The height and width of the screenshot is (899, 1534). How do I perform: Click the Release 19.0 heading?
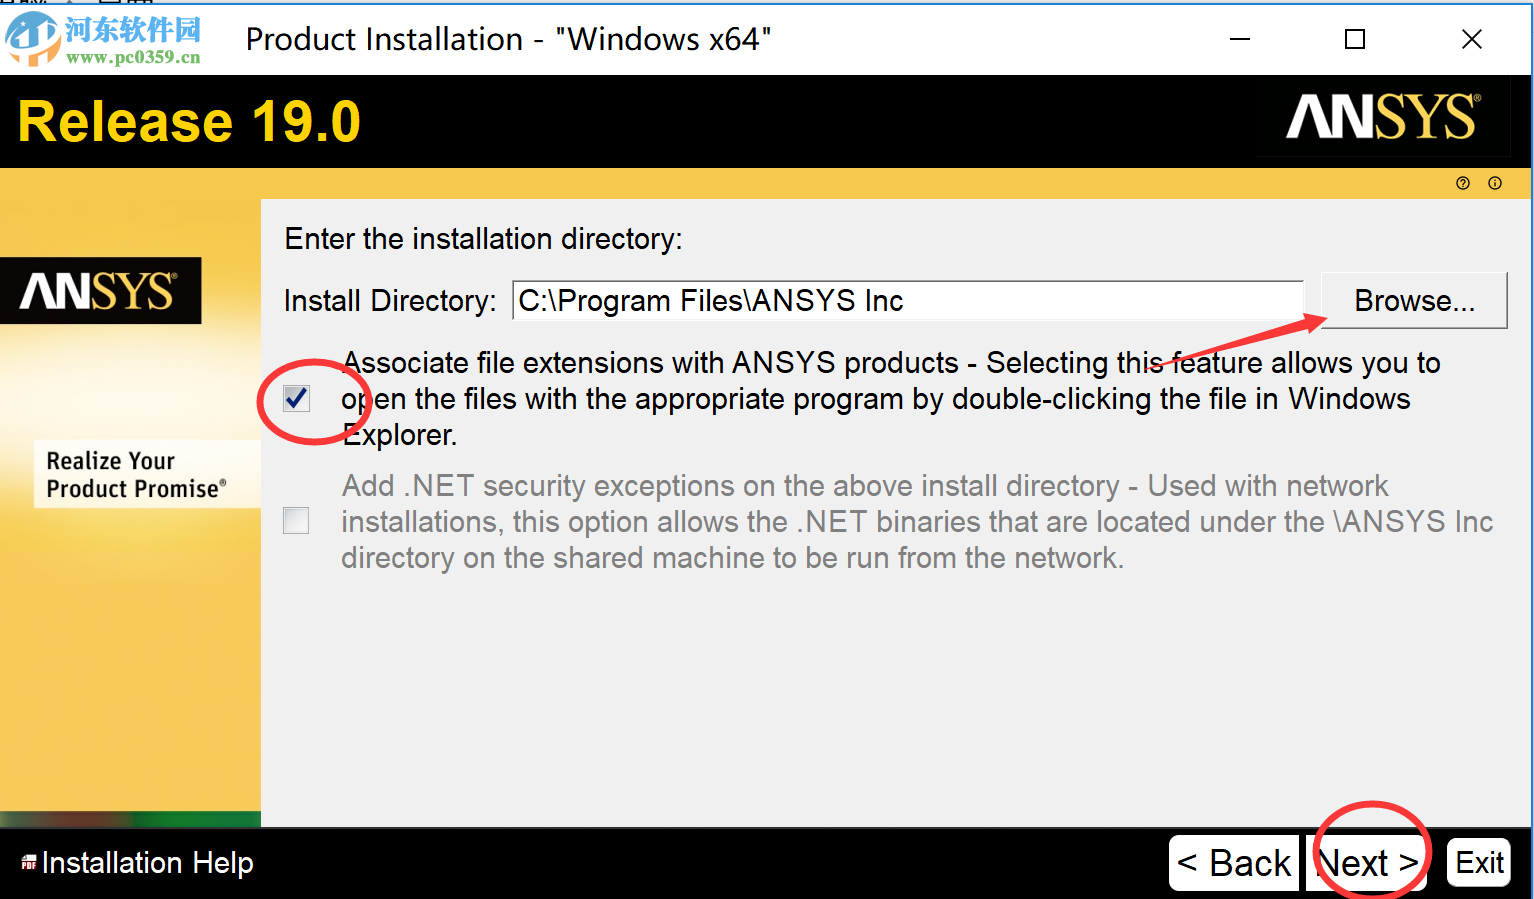click(190, 122)
